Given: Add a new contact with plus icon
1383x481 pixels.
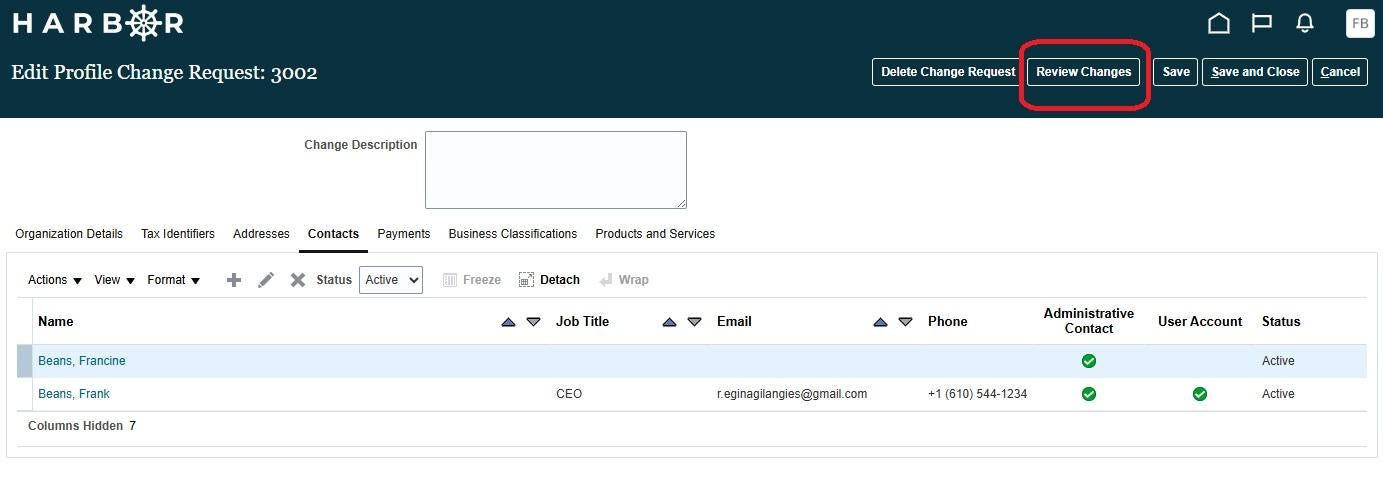Looking at the screenshot, I should tap(234, 280).
